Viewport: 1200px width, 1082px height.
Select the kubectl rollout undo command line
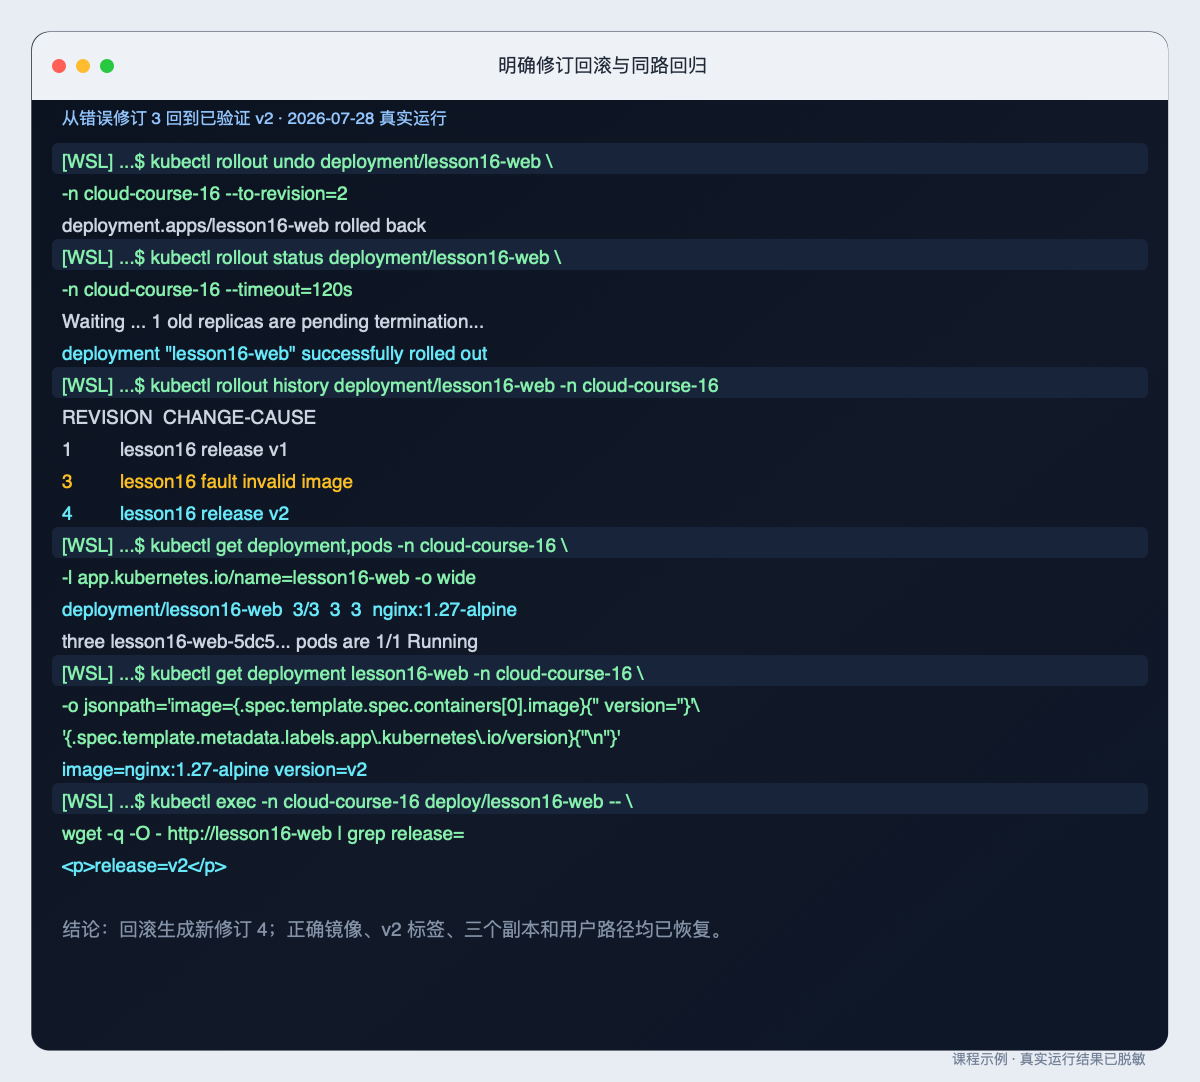click(600, 161)
